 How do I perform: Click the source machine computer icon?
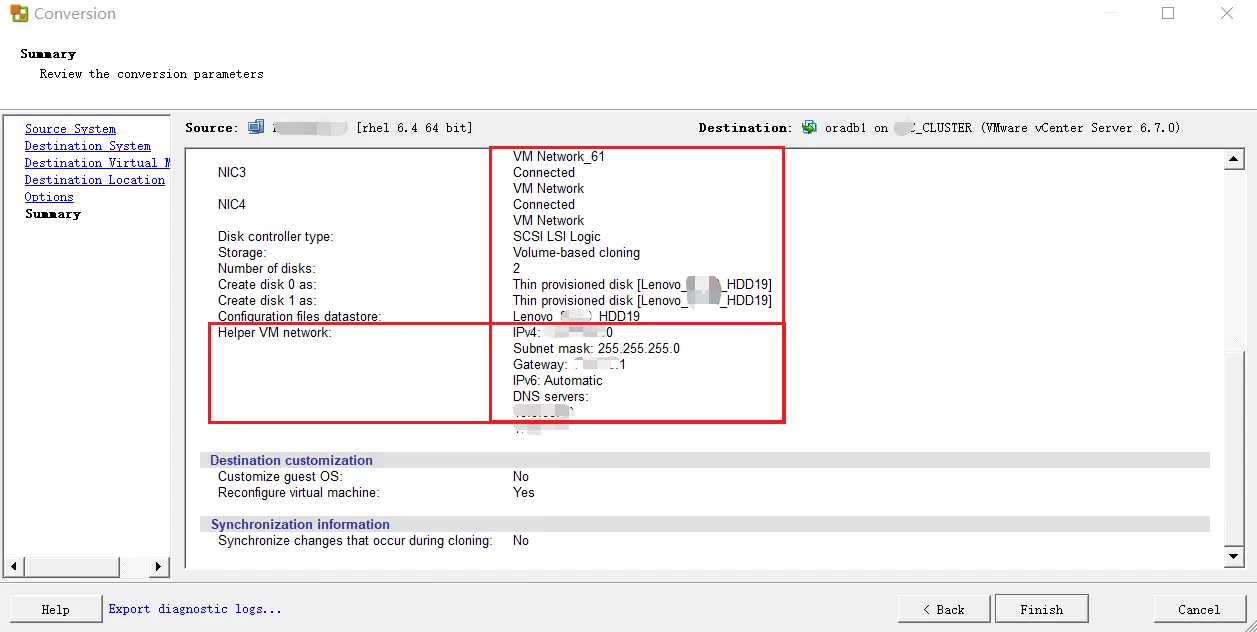click(256, 127)
